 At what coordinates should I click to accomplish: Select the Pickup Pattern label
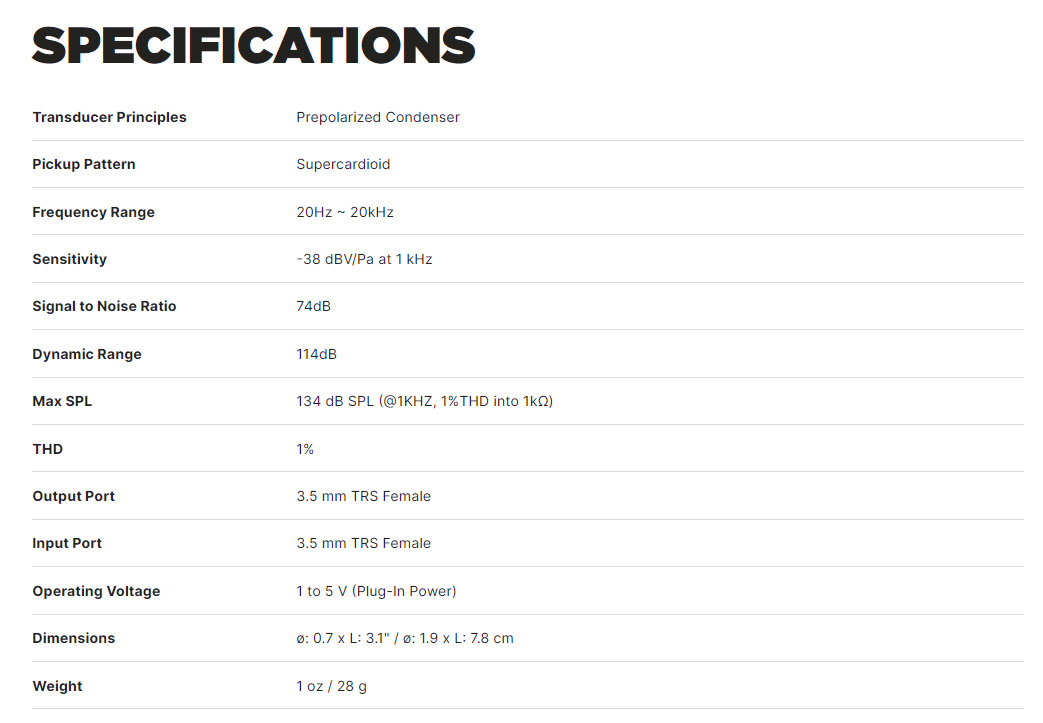pyautogui.click(x=84, y=164)
